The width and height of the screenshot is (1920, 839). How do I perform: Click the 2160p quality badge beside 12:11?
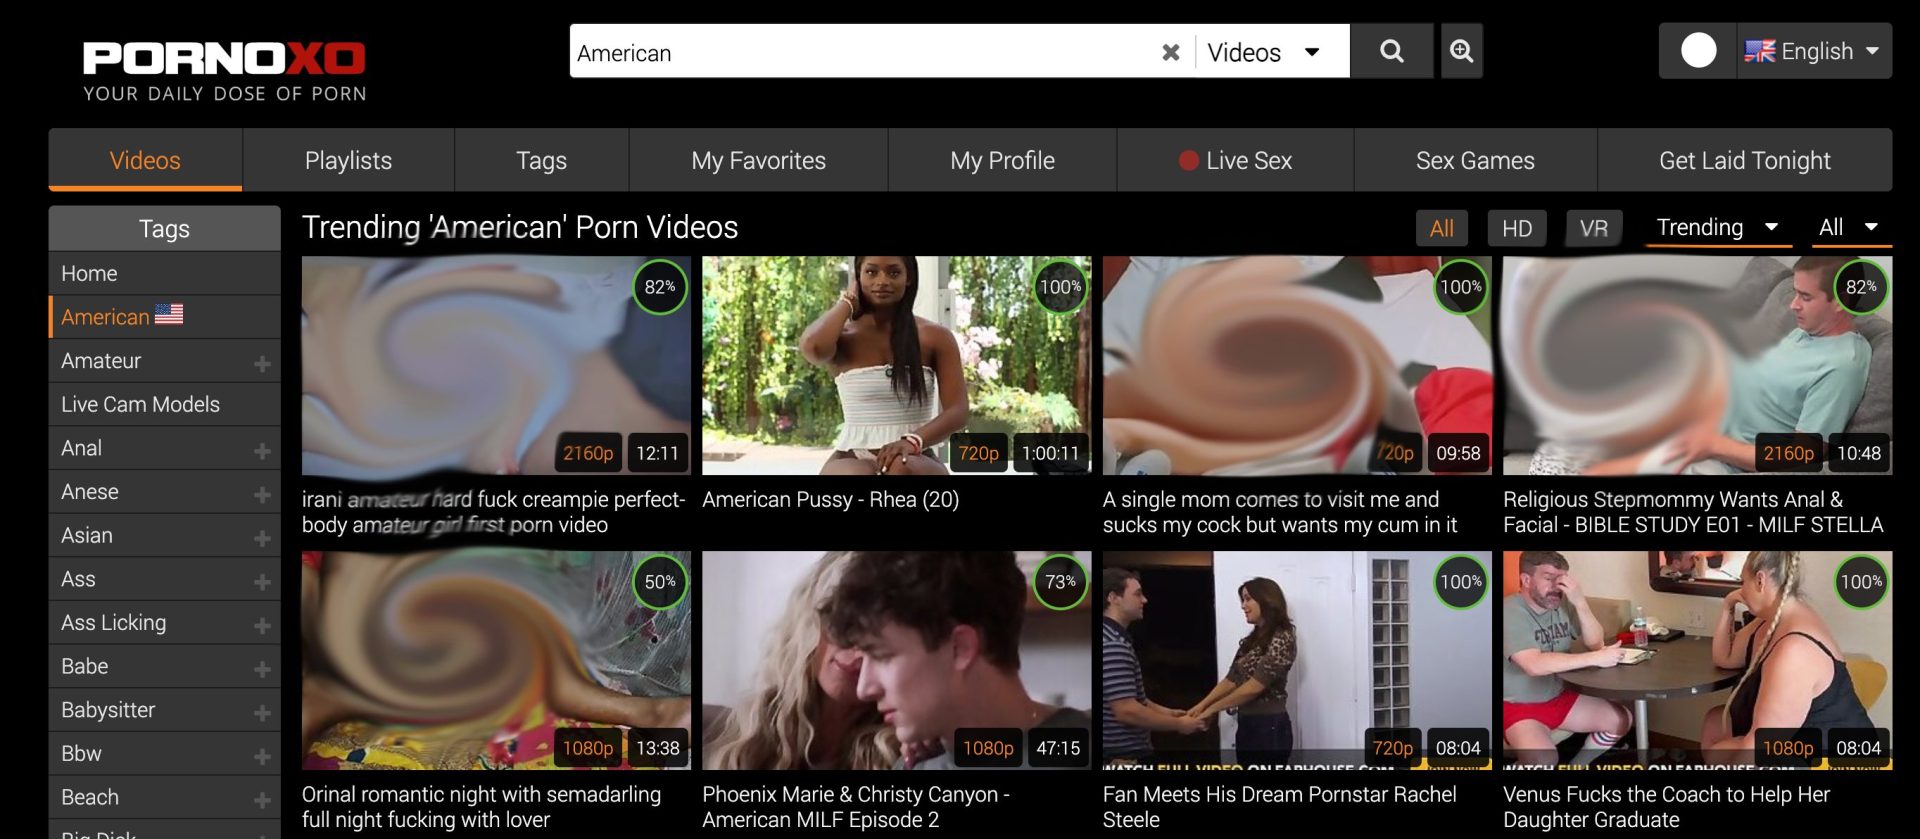click(588, 453)
